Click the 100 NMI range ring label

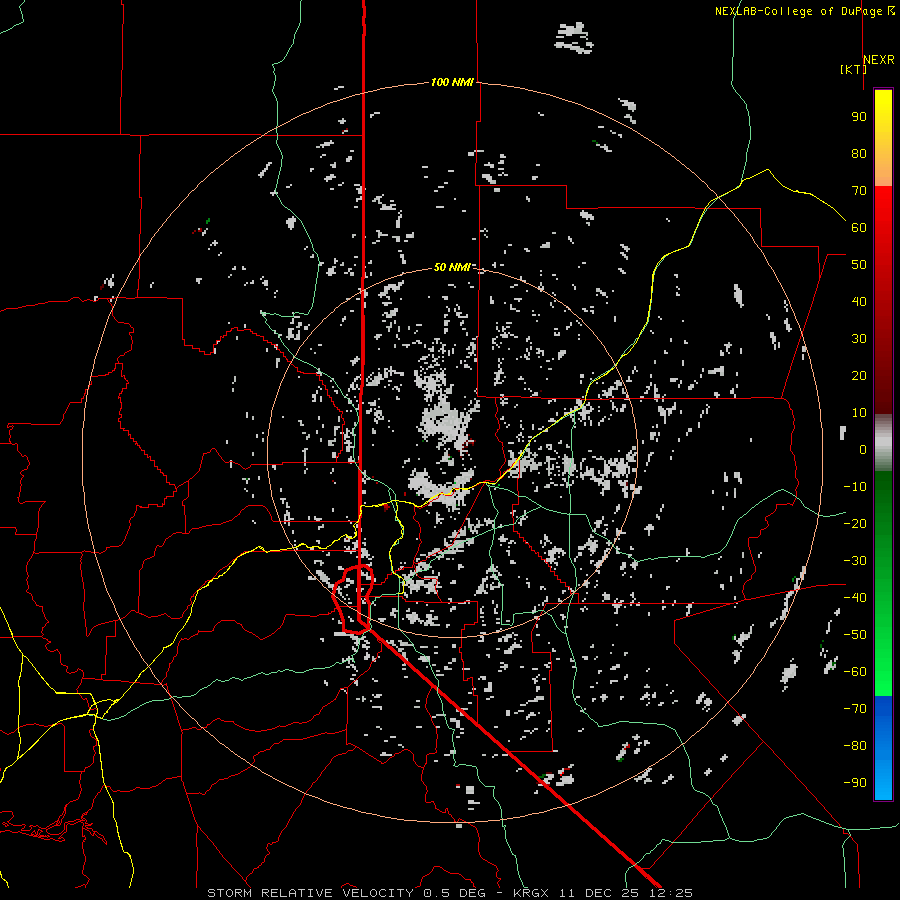tap(452, 82)
